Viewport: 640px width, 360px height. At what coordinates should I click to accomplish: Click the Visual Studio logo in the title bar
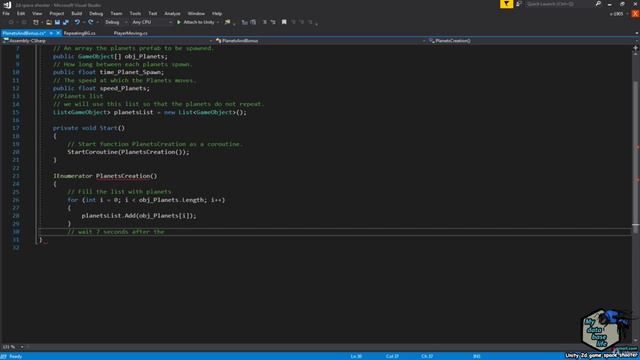(x=7, y=5)
